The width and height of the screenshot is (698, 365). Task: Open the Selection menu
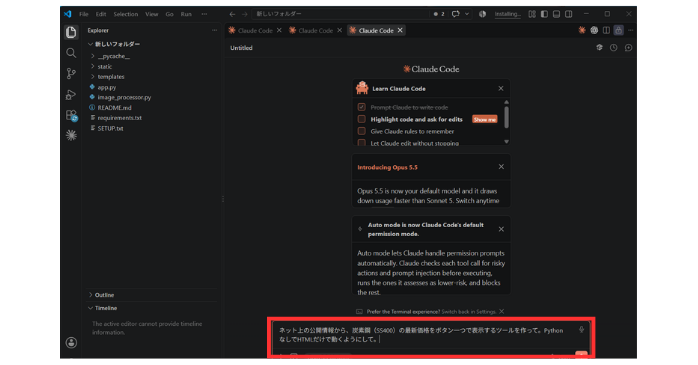(x=126, y=14)
